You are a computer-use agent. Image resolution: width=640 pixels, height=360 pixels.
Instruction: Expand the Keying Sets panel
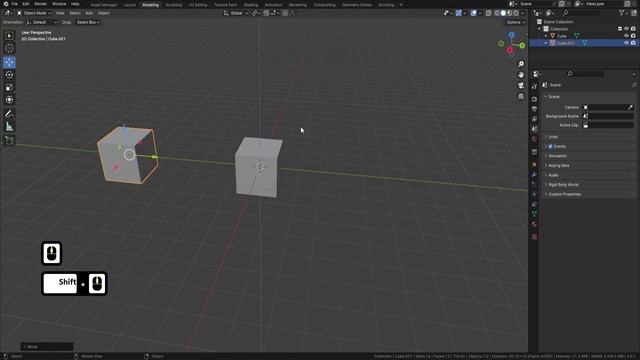[589, 166]
